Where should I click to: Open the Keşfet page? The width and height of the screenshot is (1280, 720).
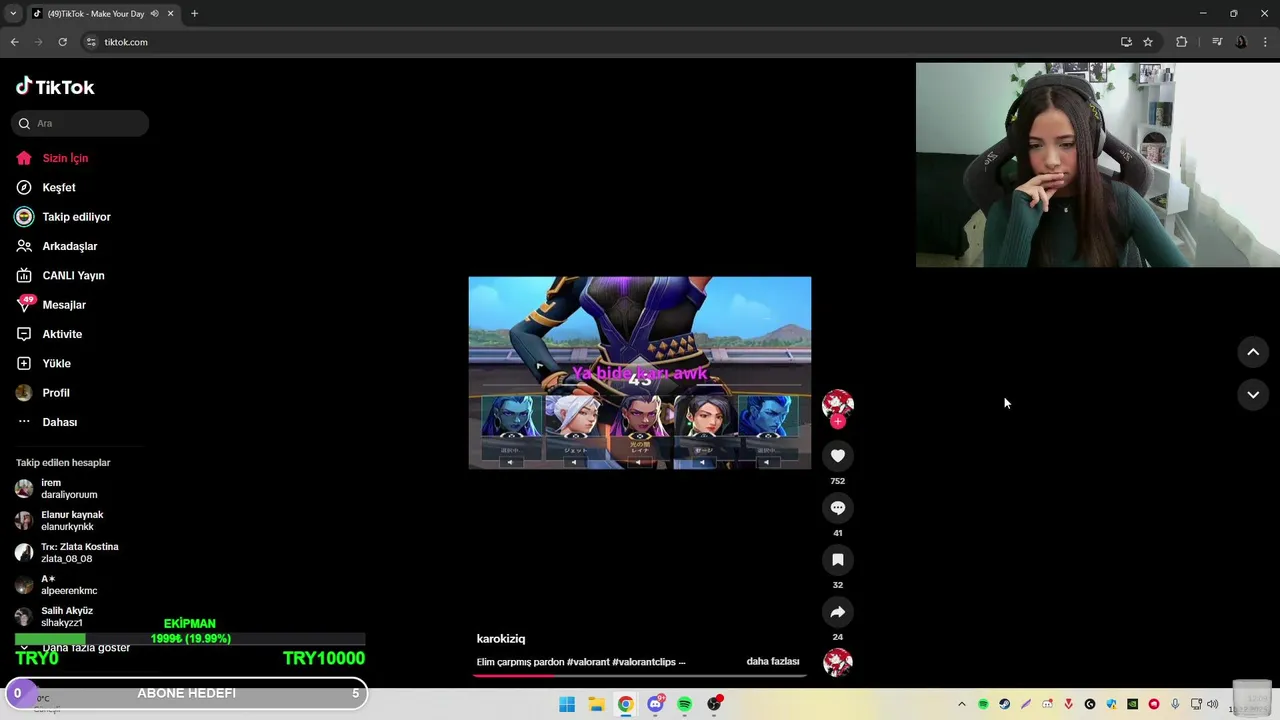[58, 188]
